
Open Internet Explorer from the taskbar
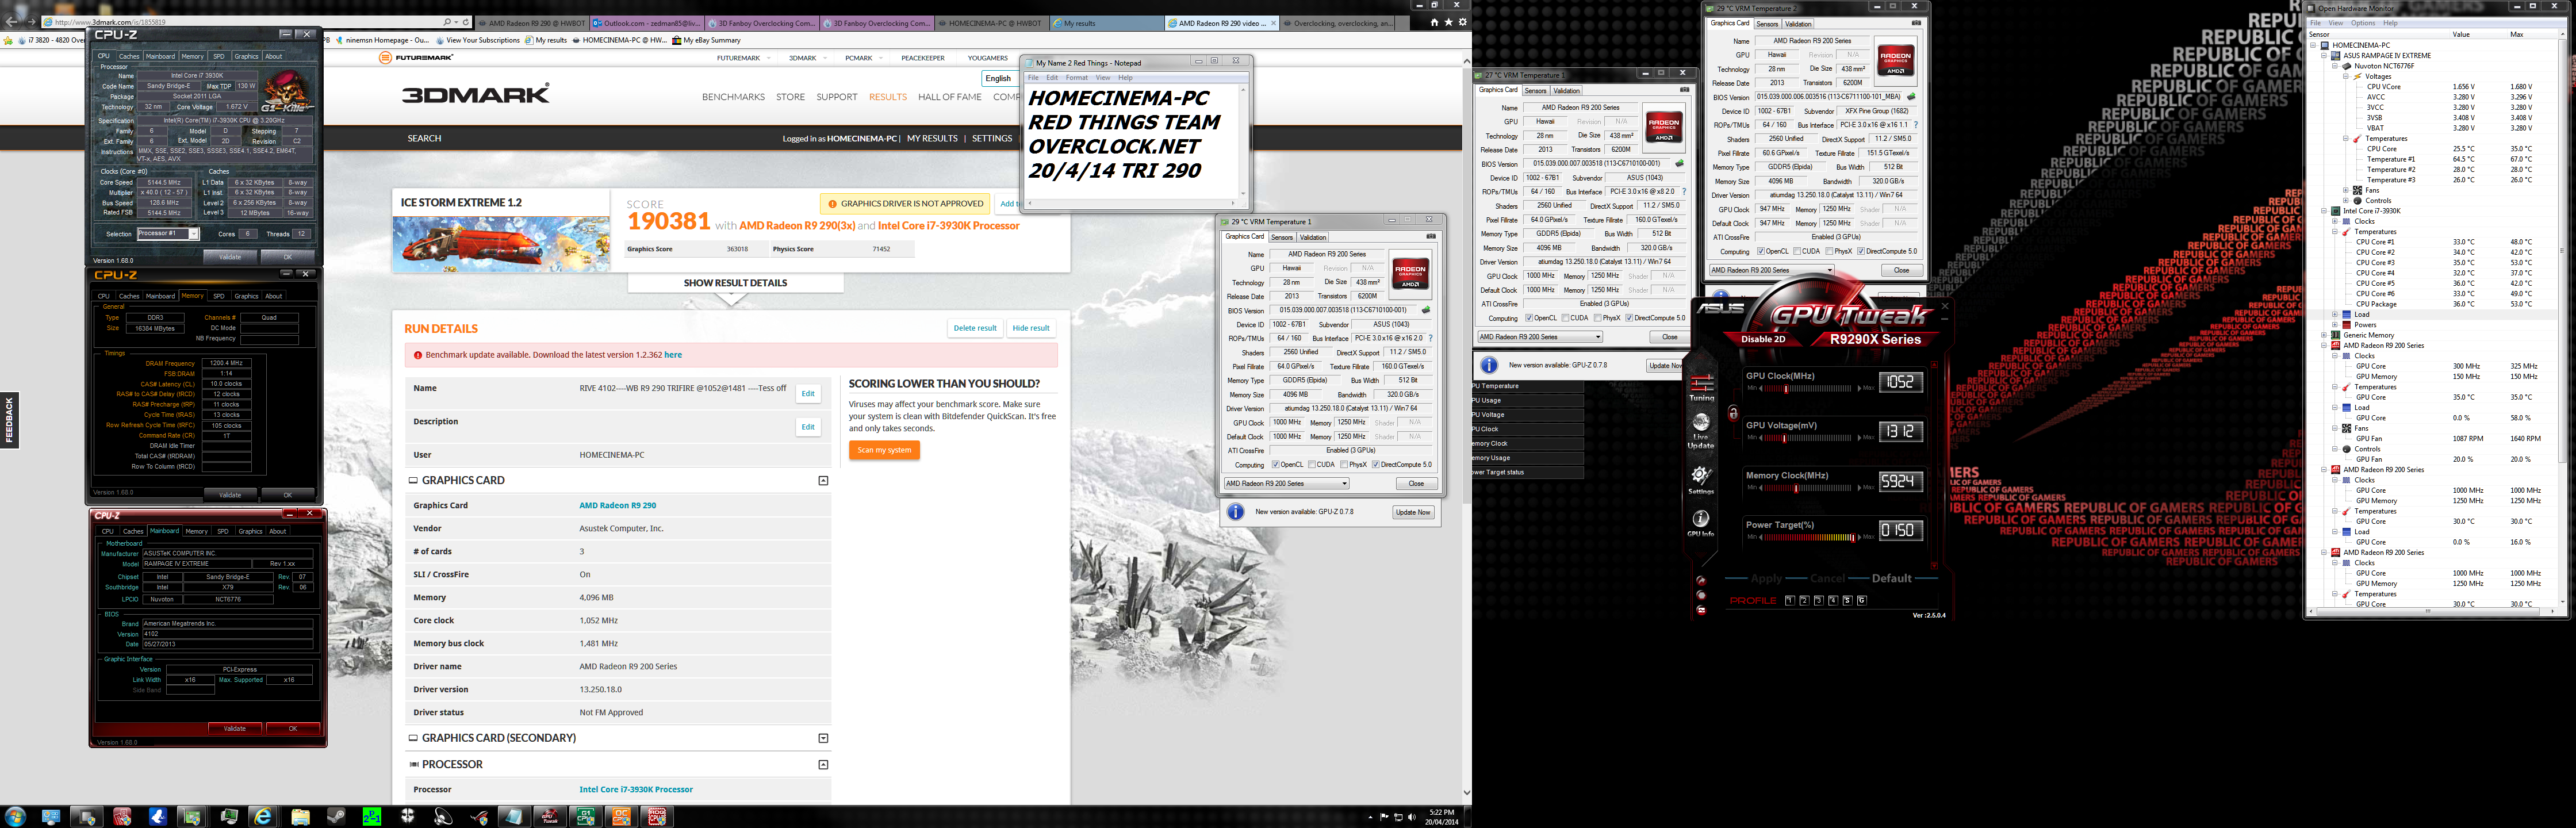pos(262,816)
